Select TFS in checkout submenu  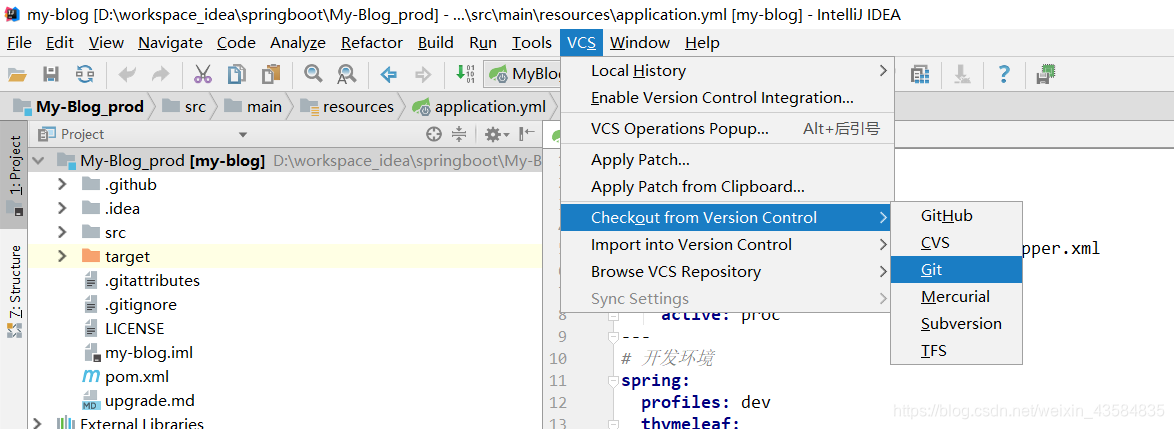[956, 350]
